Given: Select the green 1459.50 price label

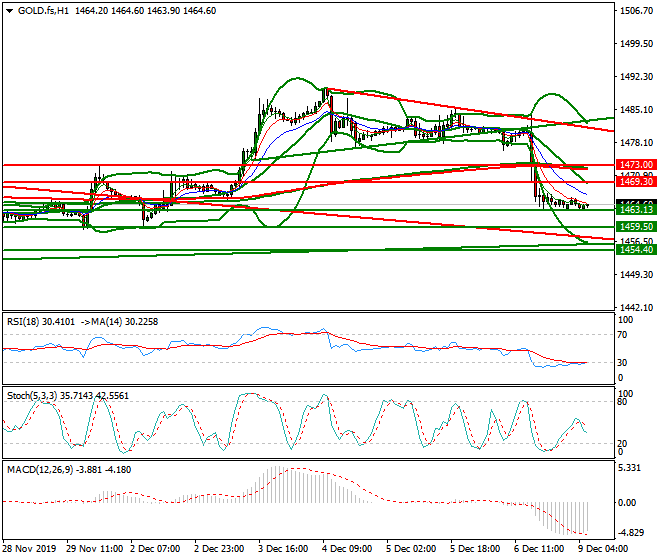Looking at the screenshot, I should click(x=636, y=227).
